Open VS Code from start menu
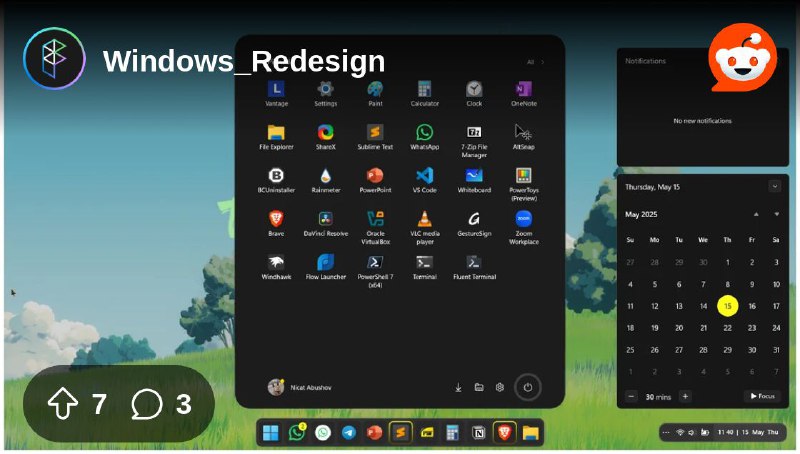This screenshot has height=454, width=800. coord(424,181)
